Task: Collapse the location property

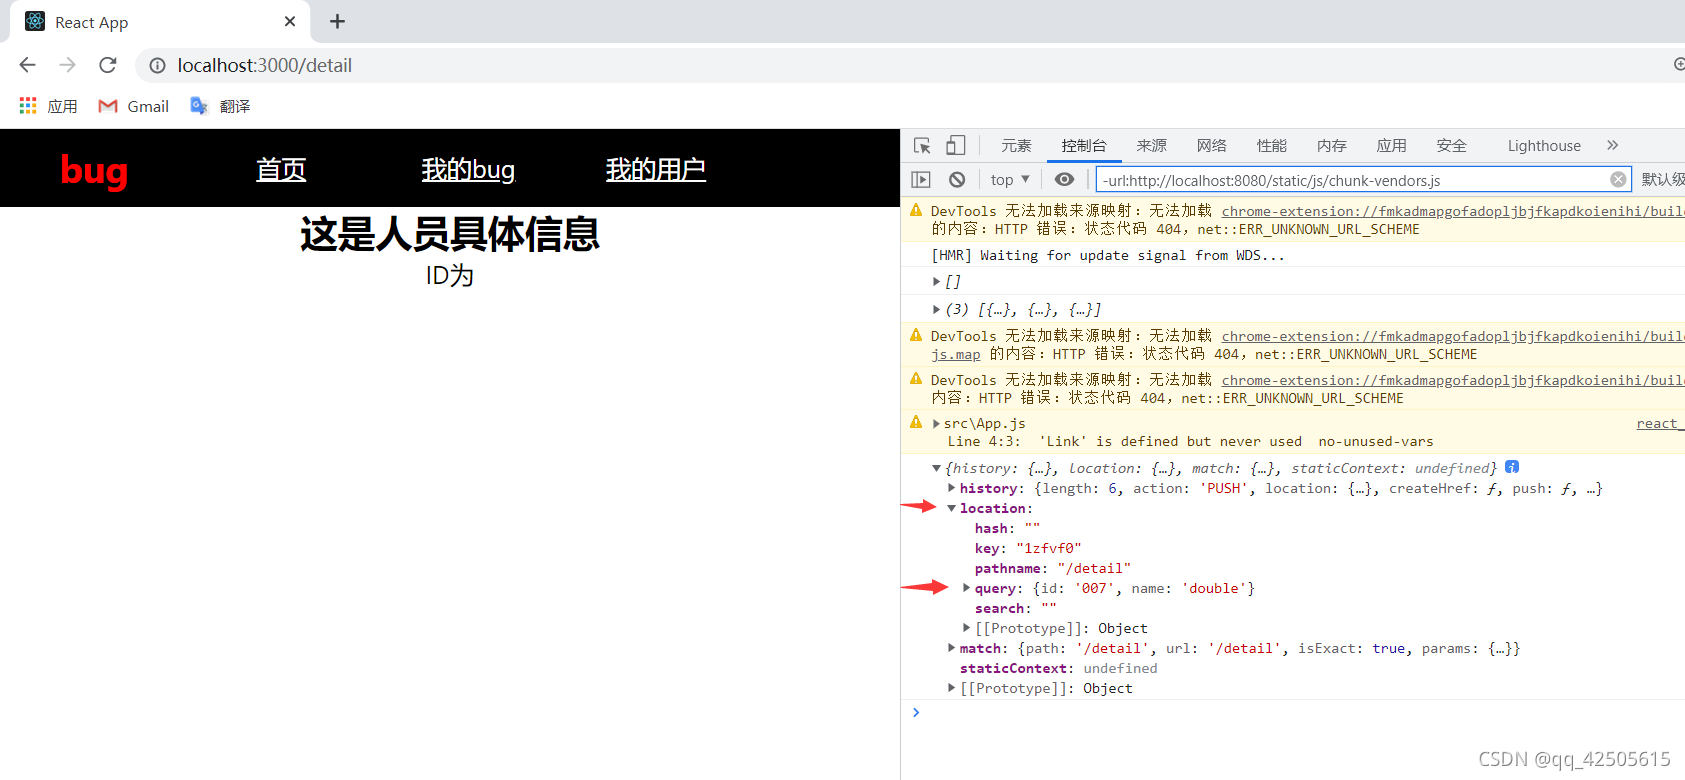Action: [x=951, y=508]
